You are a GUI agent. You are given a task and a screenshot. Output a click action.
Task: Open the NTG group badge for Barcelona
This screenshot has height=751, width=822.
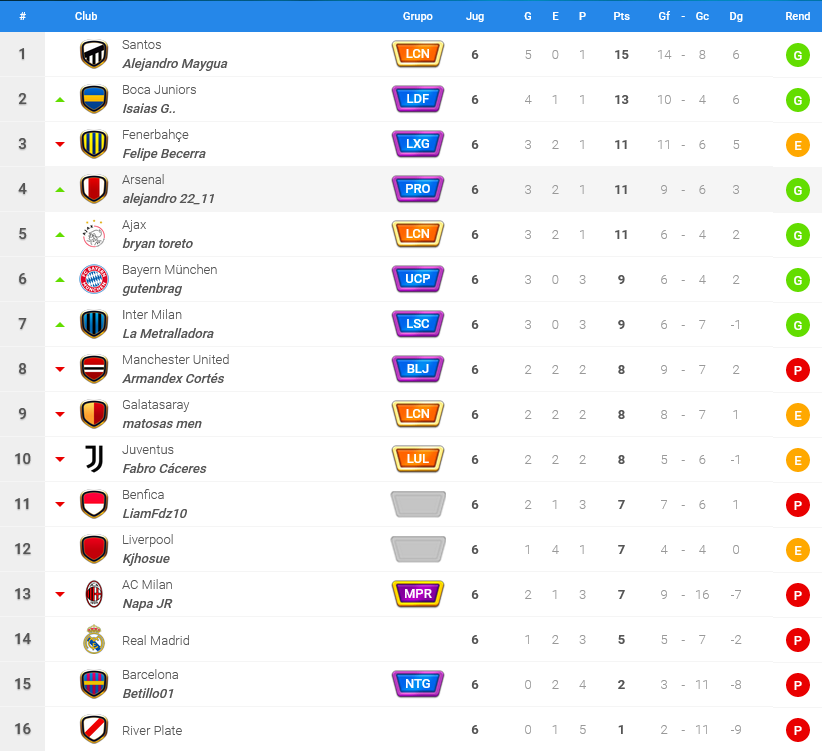pyautogui.click(x=418, y=684)
